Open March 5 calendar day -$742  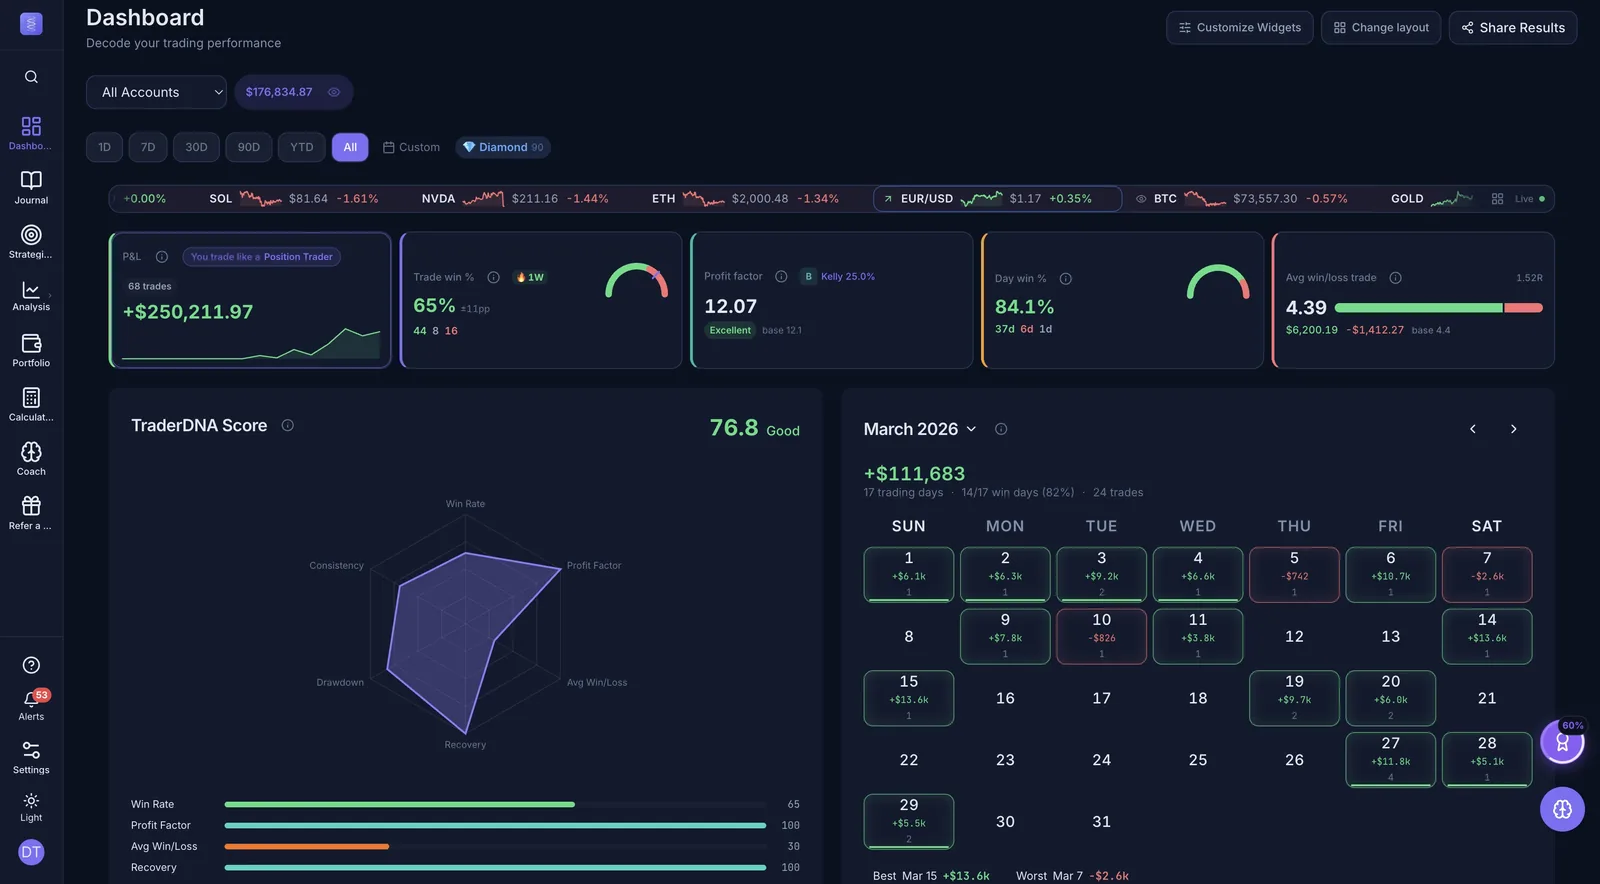(x=1294, y=575)
